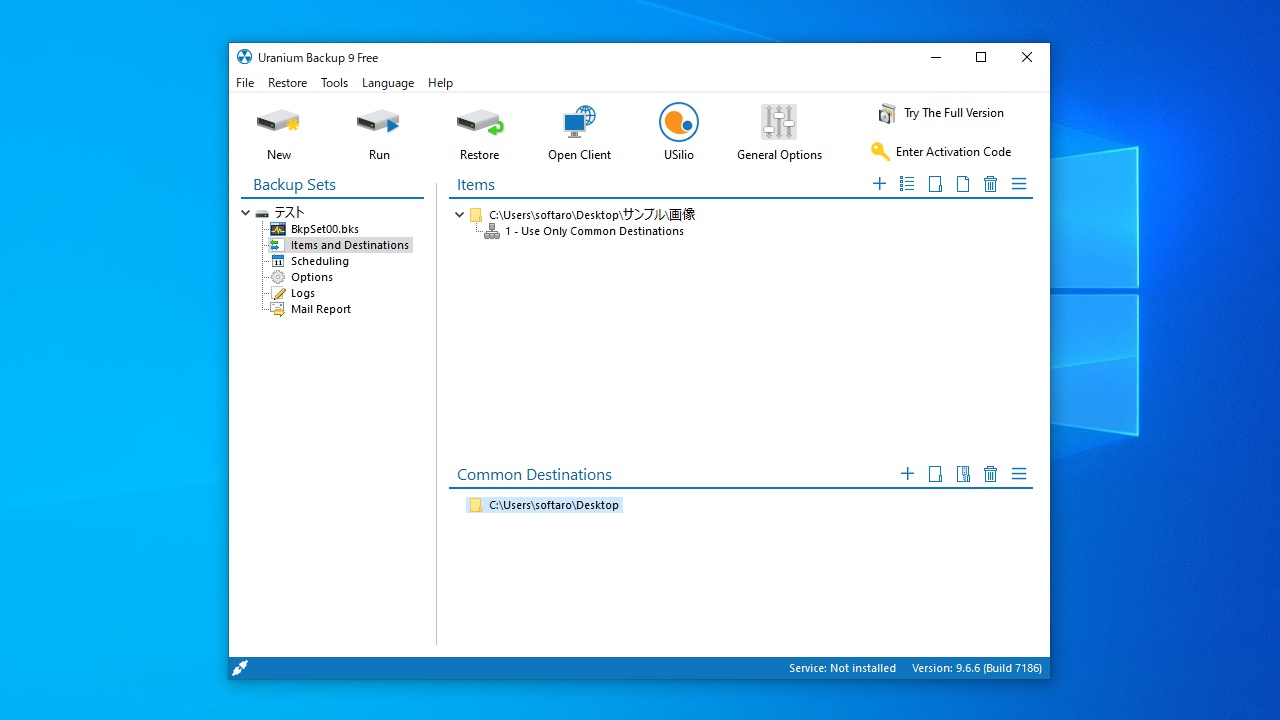
Task: Open General Options from the toolbar
Action: pyautogui.click(x=779, y=122)
